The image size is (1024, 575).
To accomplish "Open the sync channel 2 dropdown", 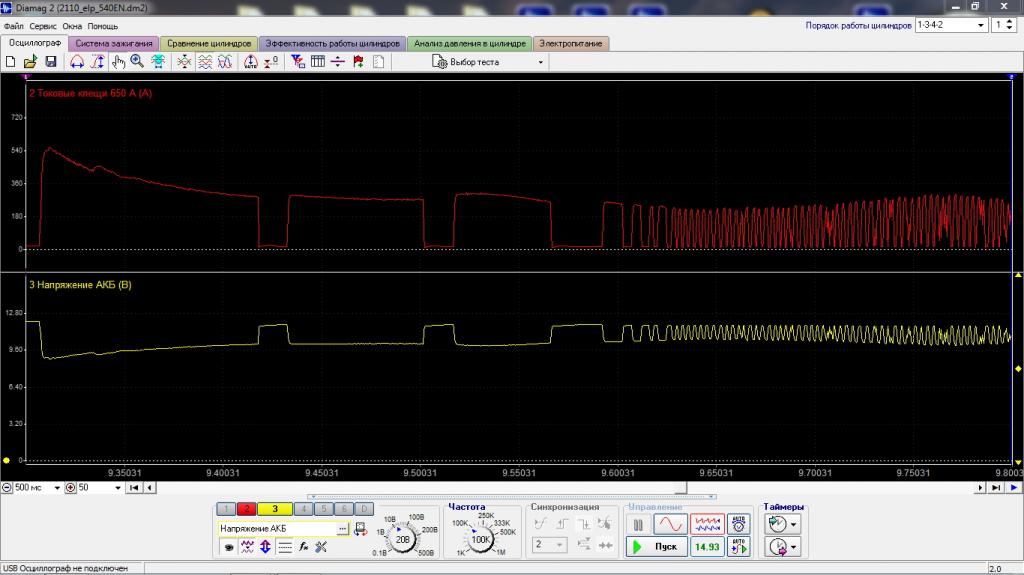I will pyautogui.click(x=560, y=544).
